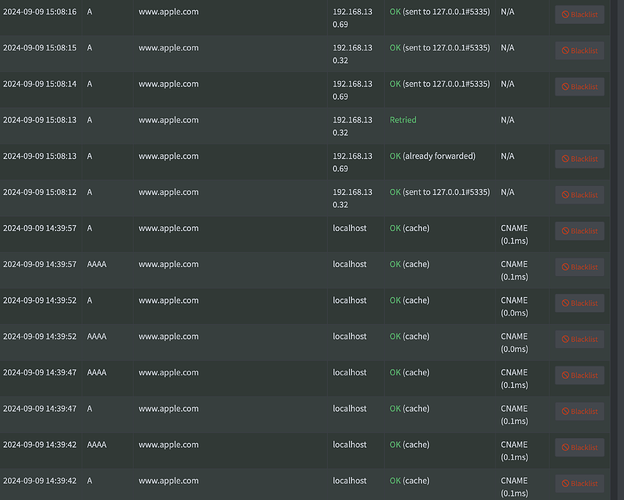Click the client IP in the 15:08:16 row

pyautogui.click(x=352, y=18)
